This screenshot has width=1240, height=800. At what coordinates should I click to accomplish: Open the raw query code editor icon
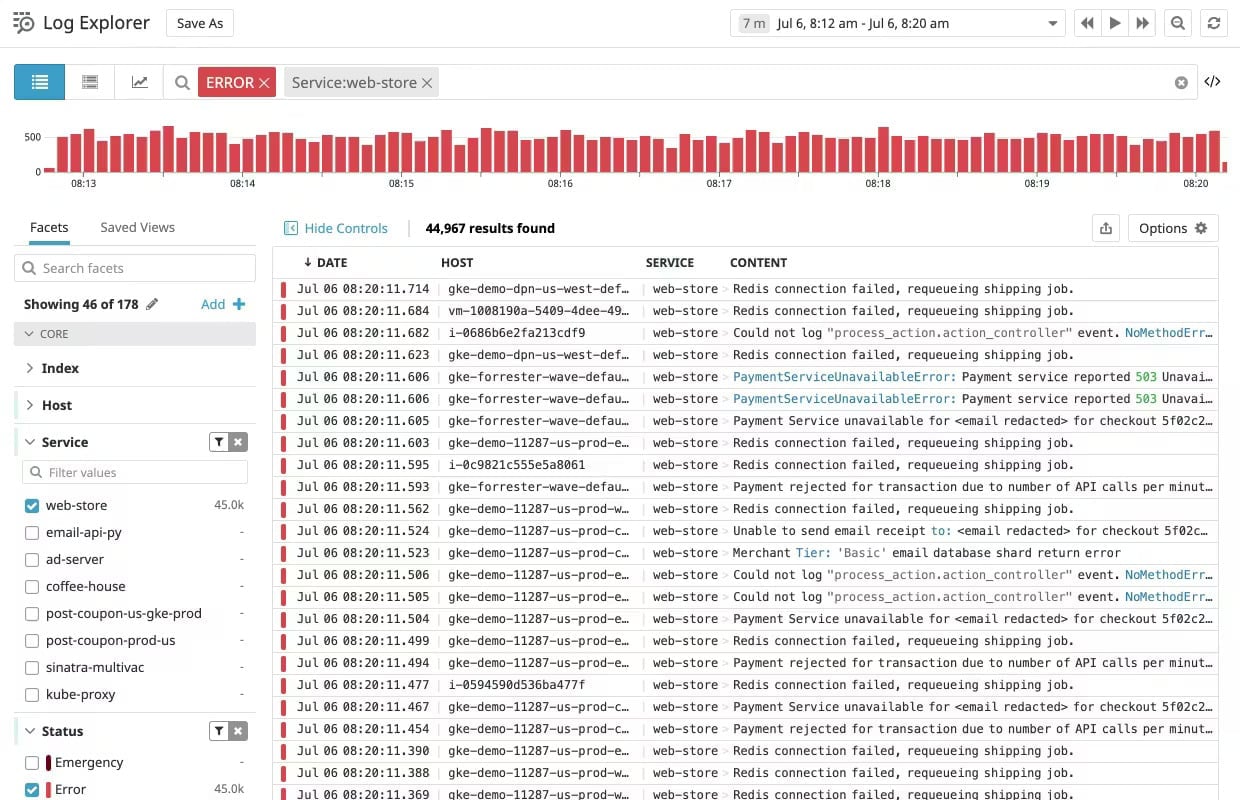pyautogui.click(x=1212, y=82)
